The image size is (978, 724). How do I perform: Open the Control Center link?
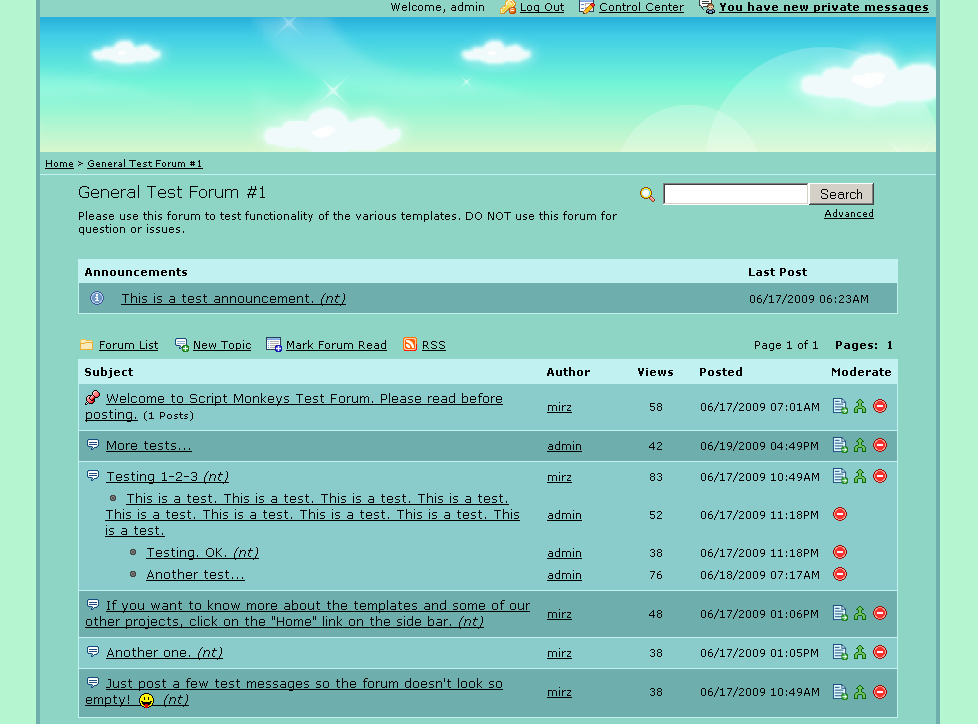point(641,7)
